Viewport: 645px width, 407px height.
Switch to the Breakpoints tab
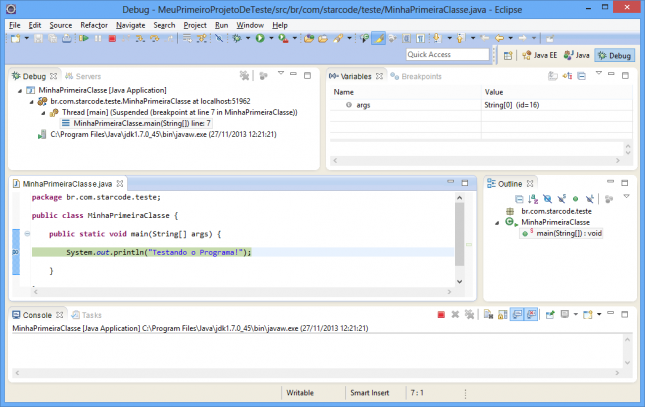pyautogui.click(x=416, y=76)
